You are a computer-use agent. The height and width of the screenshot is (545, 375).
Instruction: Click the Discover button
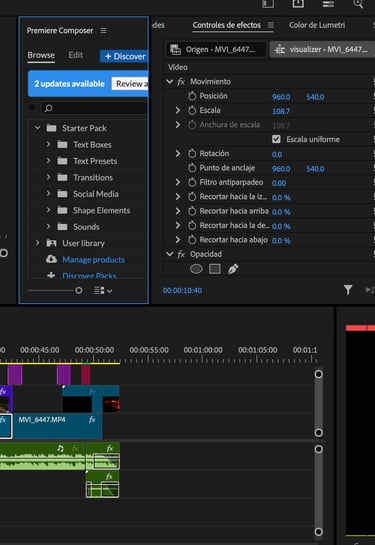click(124, 56)
